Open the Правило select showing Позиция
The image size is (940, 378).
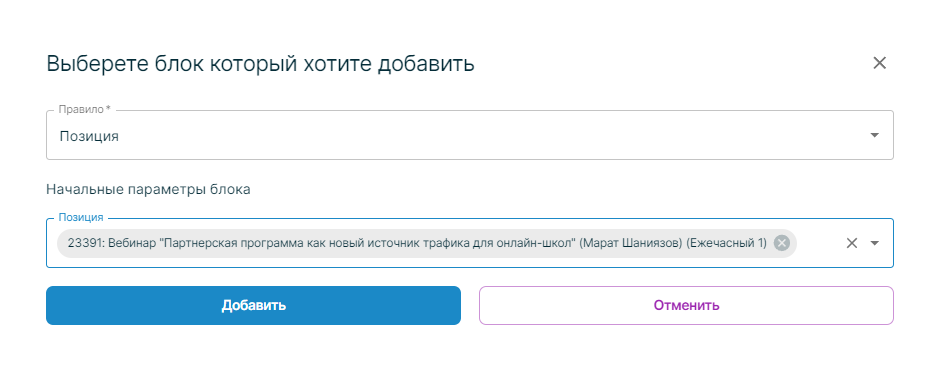[x=469, y=135]
